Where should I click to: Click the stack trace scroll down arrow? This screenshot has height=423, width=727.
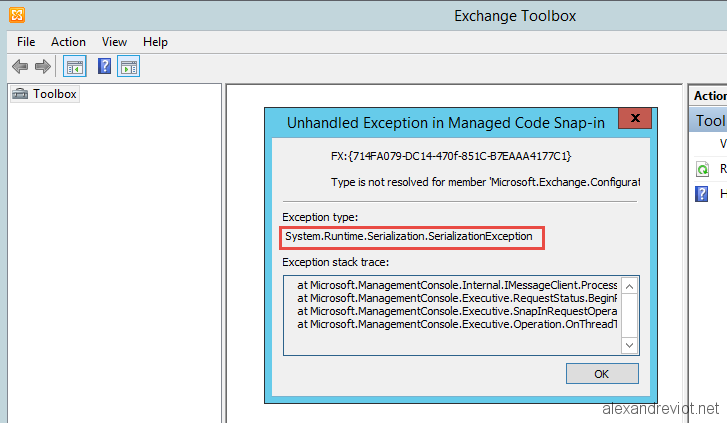629,345
